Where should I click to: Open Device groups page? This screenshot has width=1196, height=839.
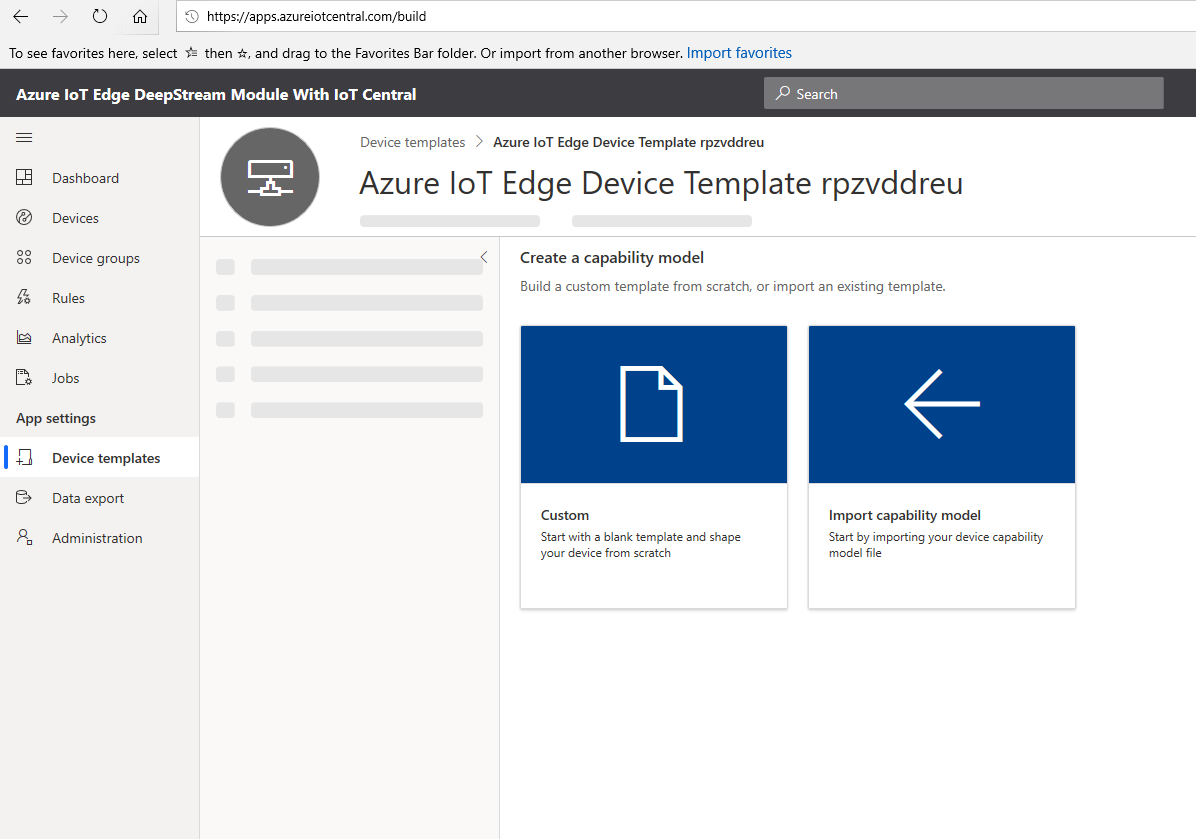pyautogui.click(x=96, y=258)
